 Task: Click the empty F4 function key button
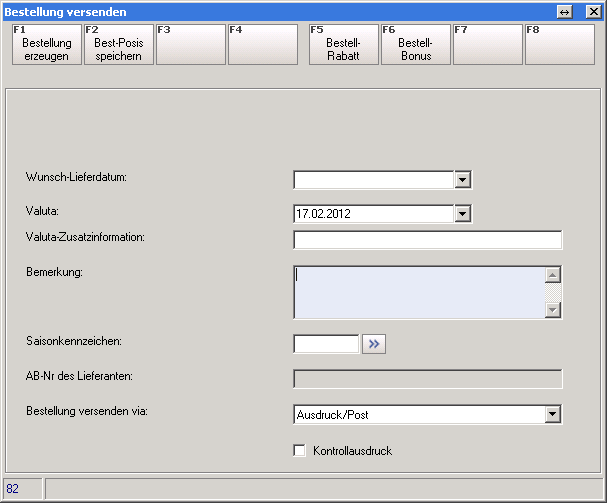pyautogui.click(x=263, y=45)
